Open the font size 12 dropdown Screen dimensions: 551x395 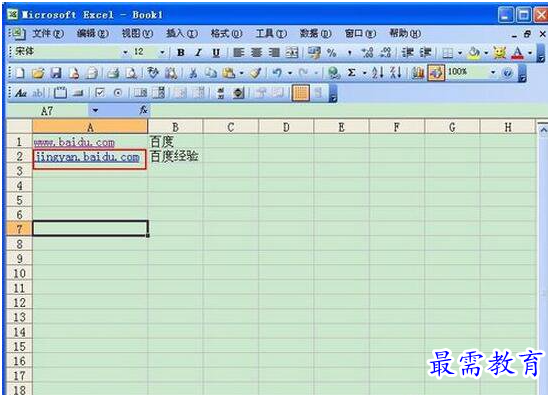pyautogui.click(x=162, y=53)
